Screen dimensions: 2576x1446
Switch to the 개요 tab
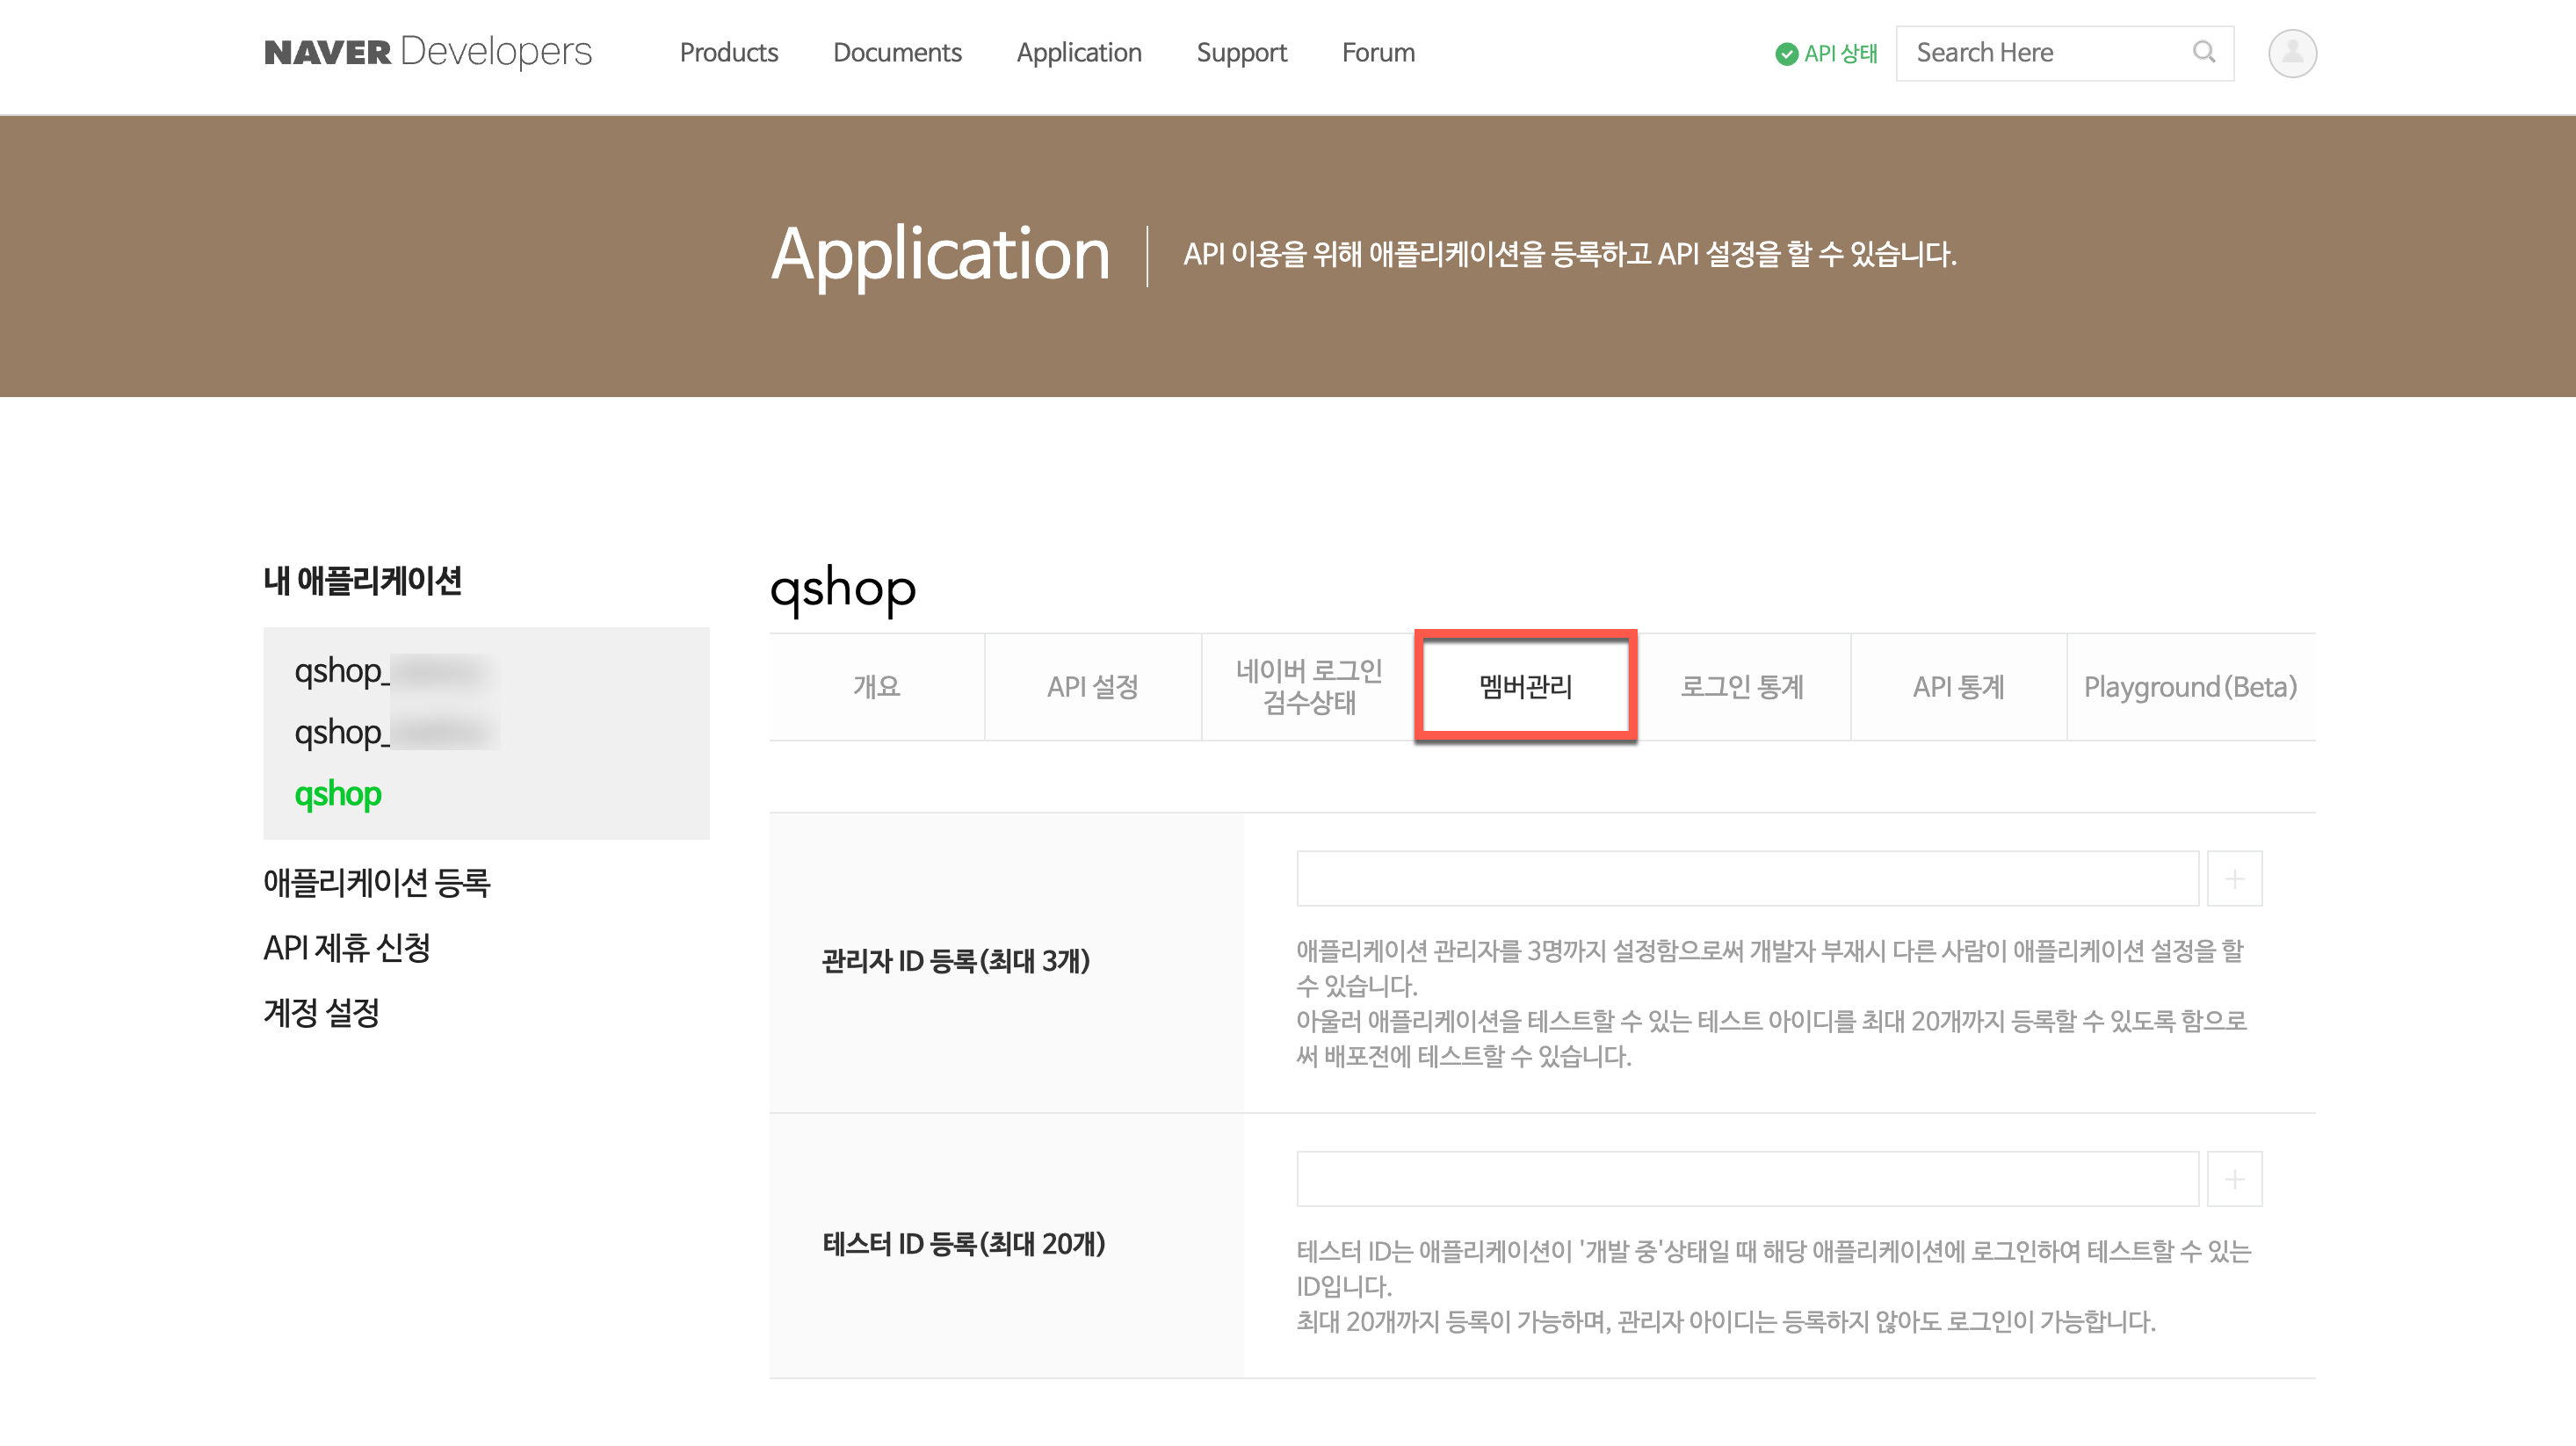[x=876, y=687]
